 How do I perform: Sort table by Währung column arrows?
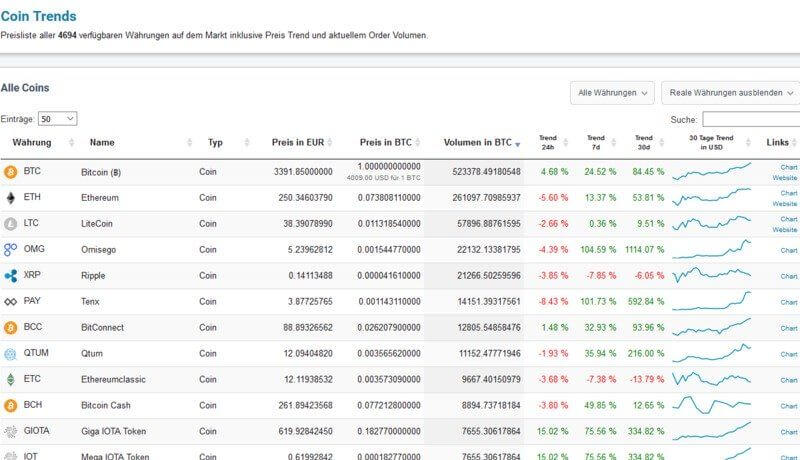point(71,143)
